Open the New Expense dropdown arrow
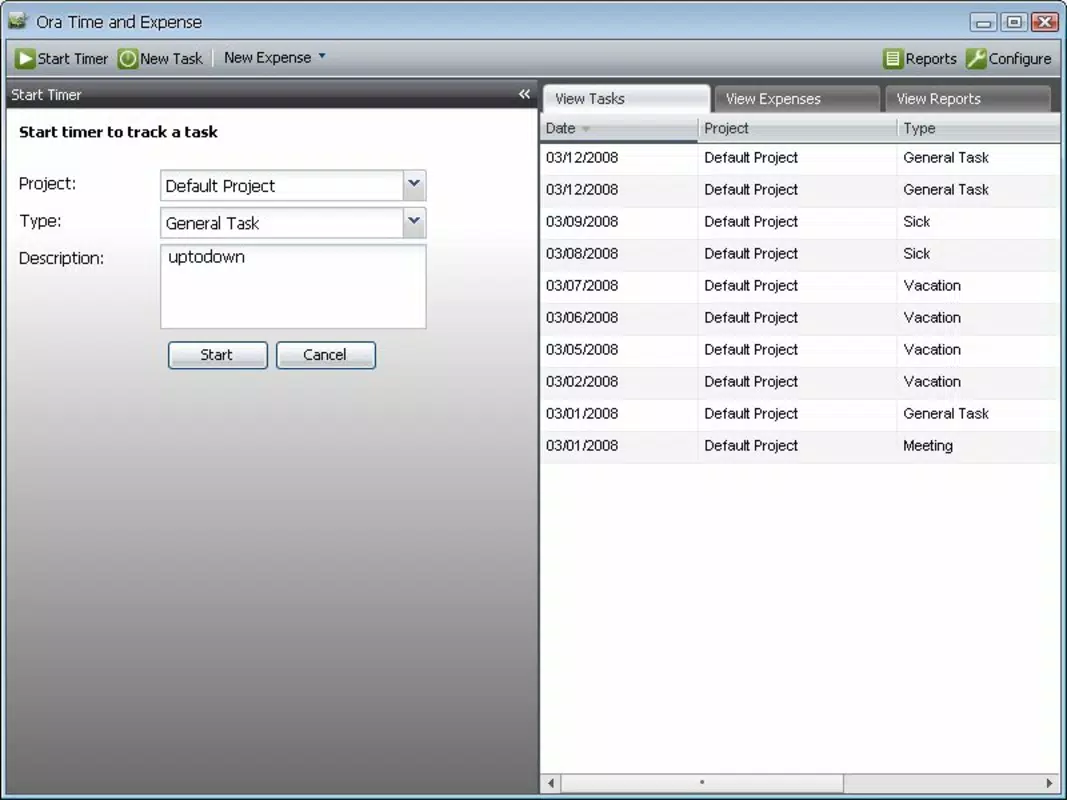This screenshot has width=1067, height=800. pyautogui.click(x=323, y=56)
